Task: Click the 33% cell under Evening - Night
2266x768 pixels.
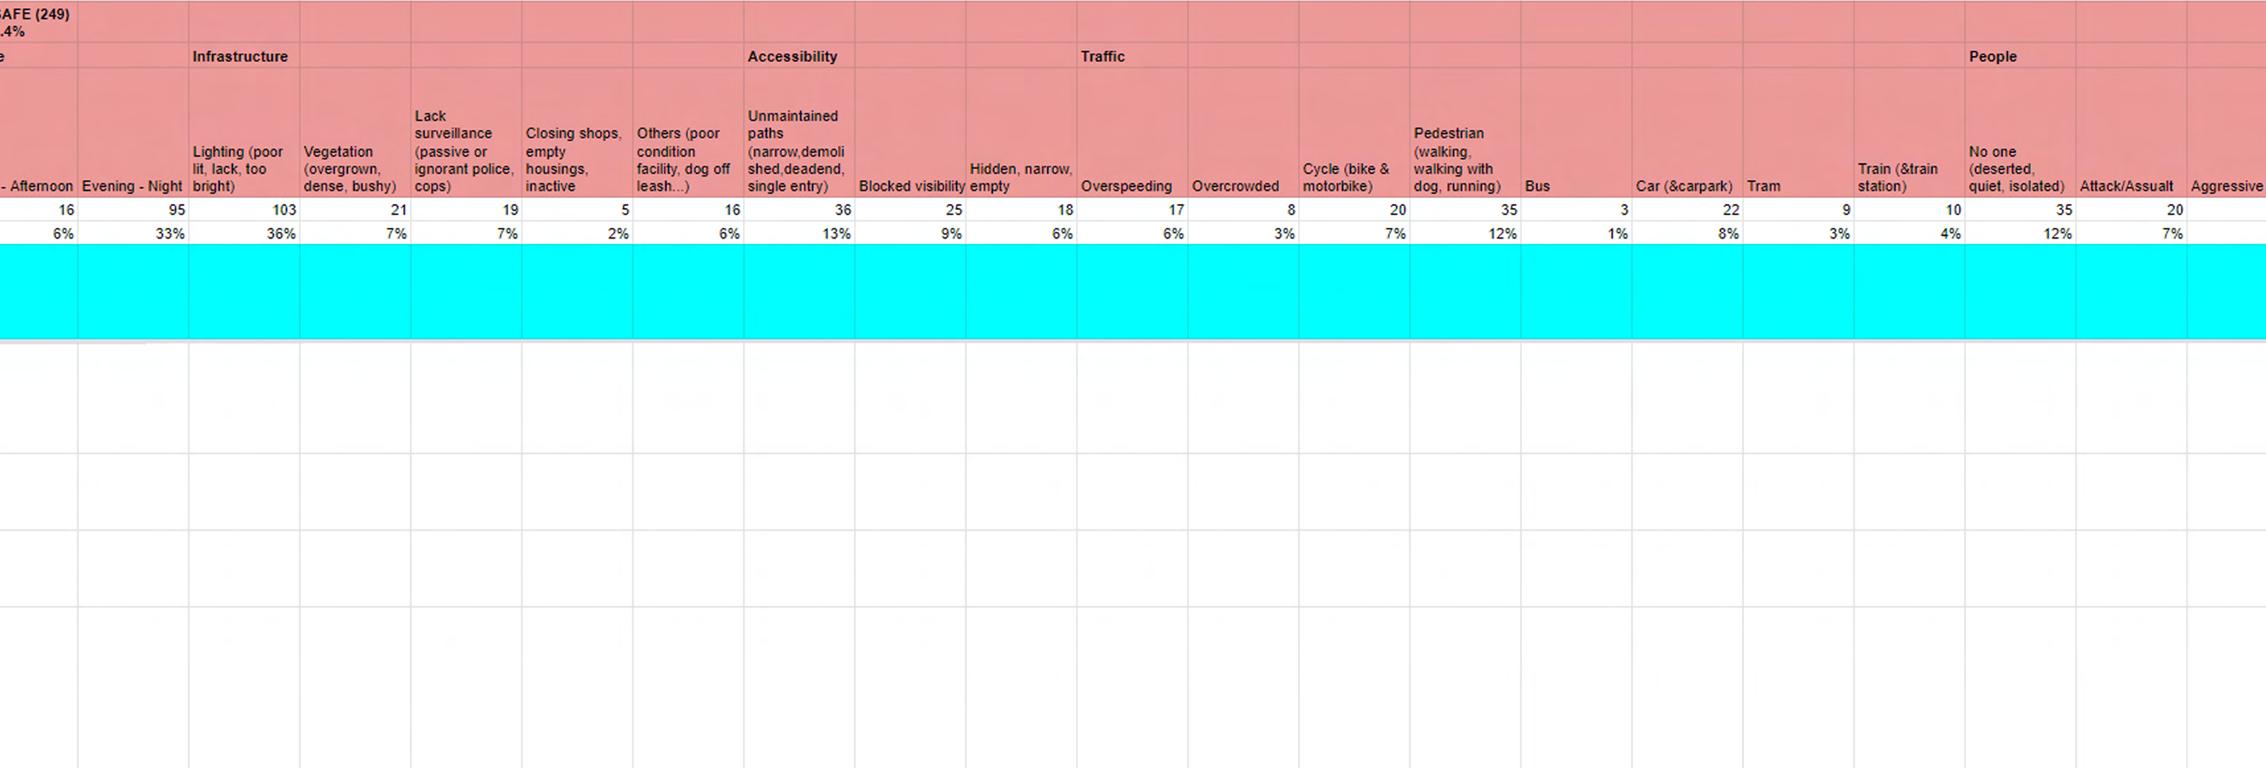Action: pos(133,233)
